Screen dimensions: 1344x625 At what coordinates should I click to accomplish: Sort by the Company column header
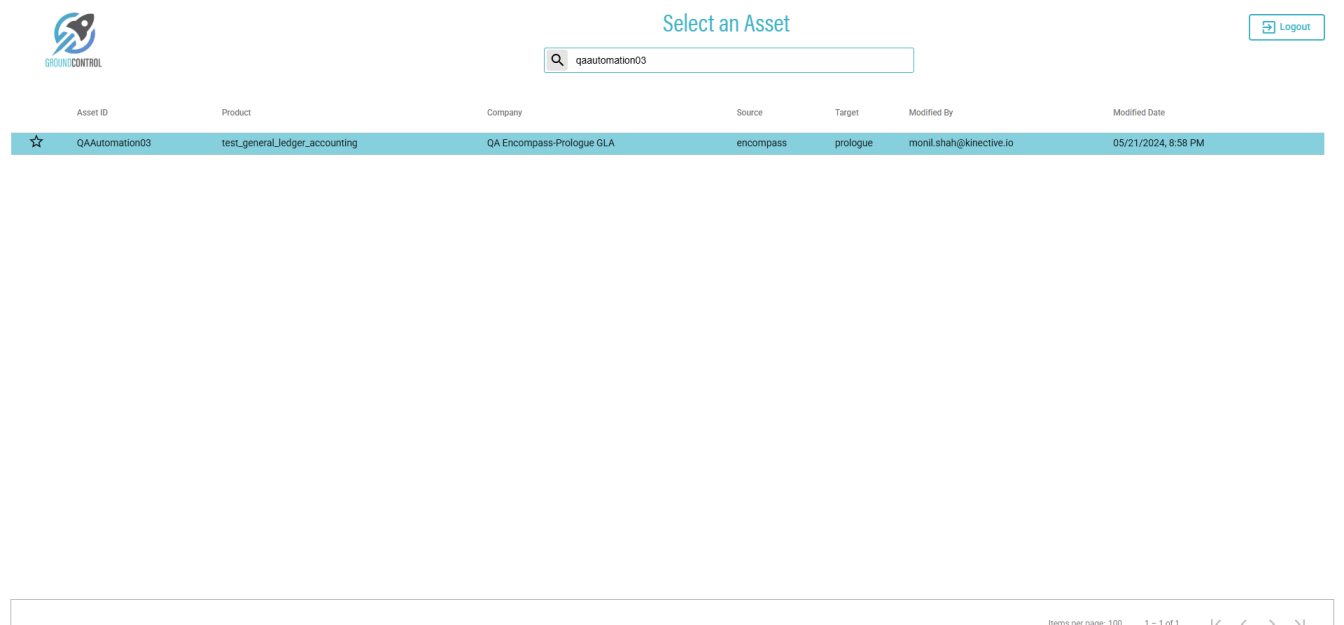click(504, 113)
